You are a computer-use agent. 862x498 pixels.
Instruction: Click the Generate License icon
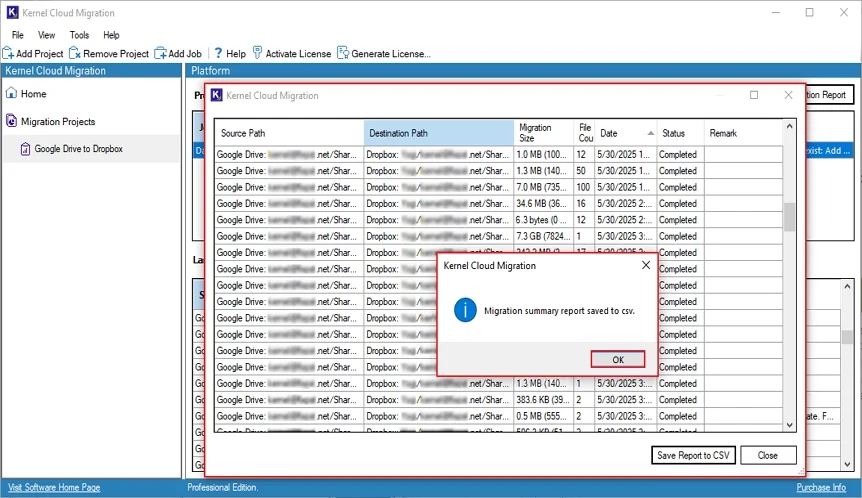pyautogui.click(x=342, y=53)
